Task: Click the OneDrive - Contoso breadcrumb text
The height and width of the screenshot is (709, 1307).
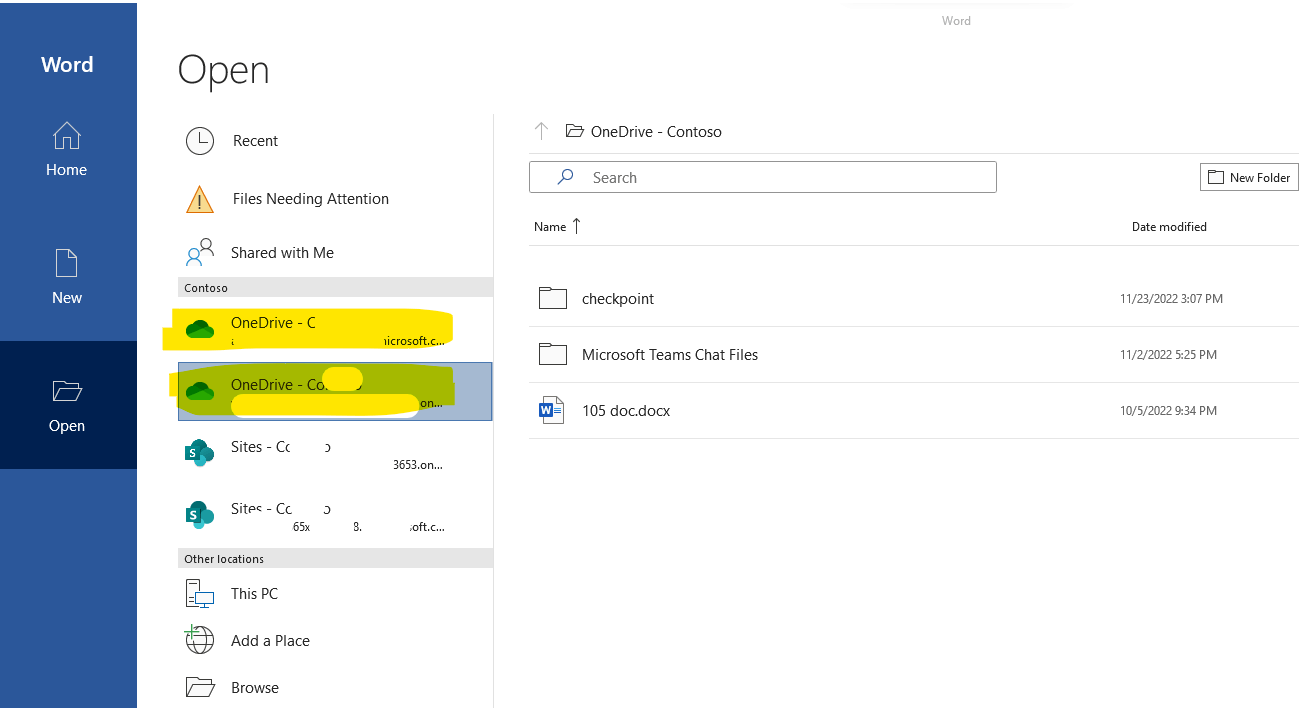Action: point(656,132)
